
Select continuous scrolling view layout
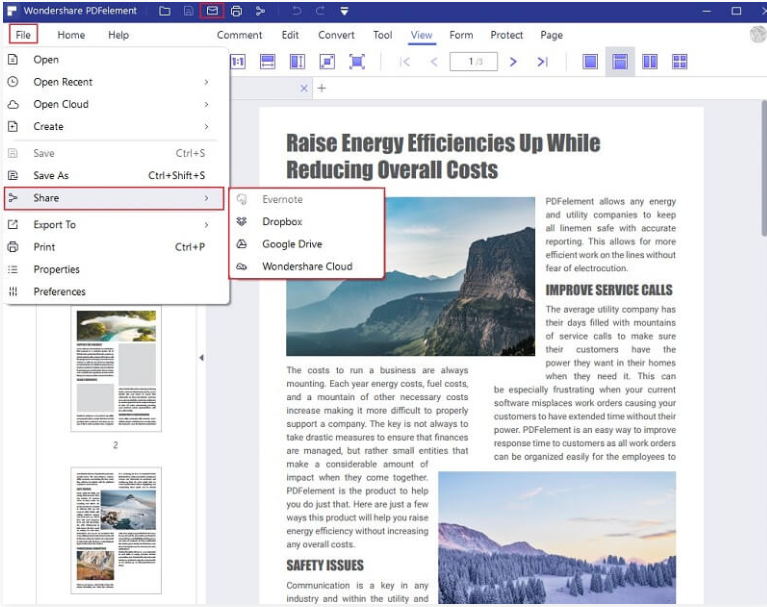tap(620, 62)
